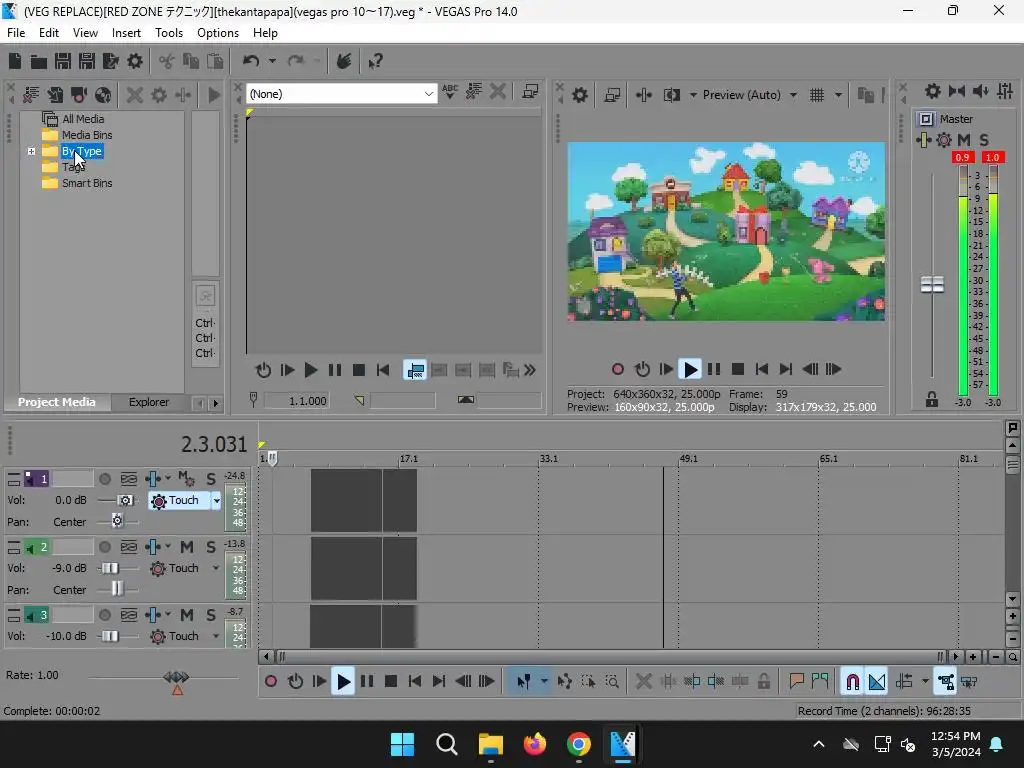The image size is (1024, 768).
Task: Click the timeline time display 2.3.031
Action: (x=214, y=444)
